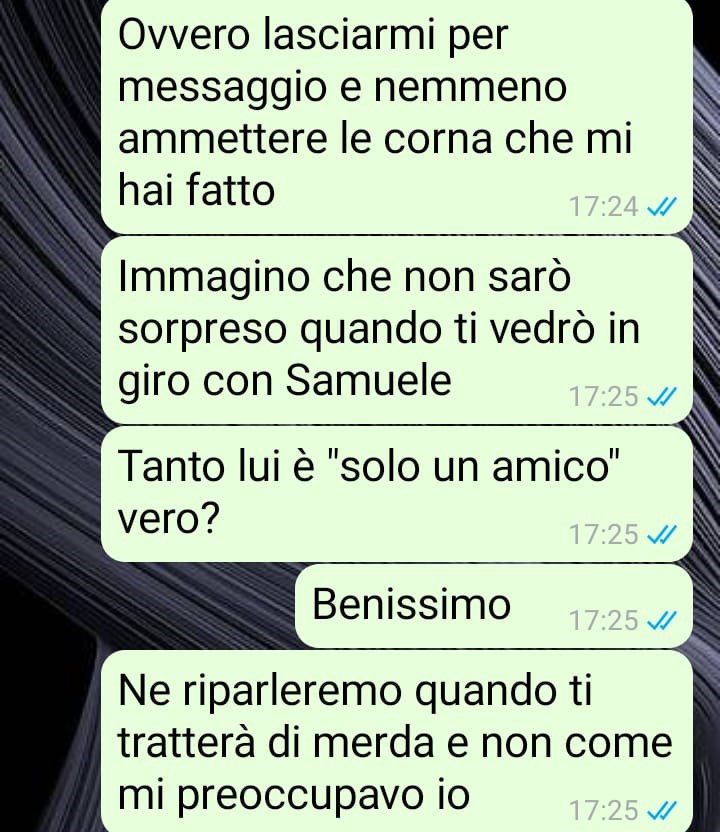
Task: Tap the 17:24 timestamp on the first message
Action: point(603,206)
